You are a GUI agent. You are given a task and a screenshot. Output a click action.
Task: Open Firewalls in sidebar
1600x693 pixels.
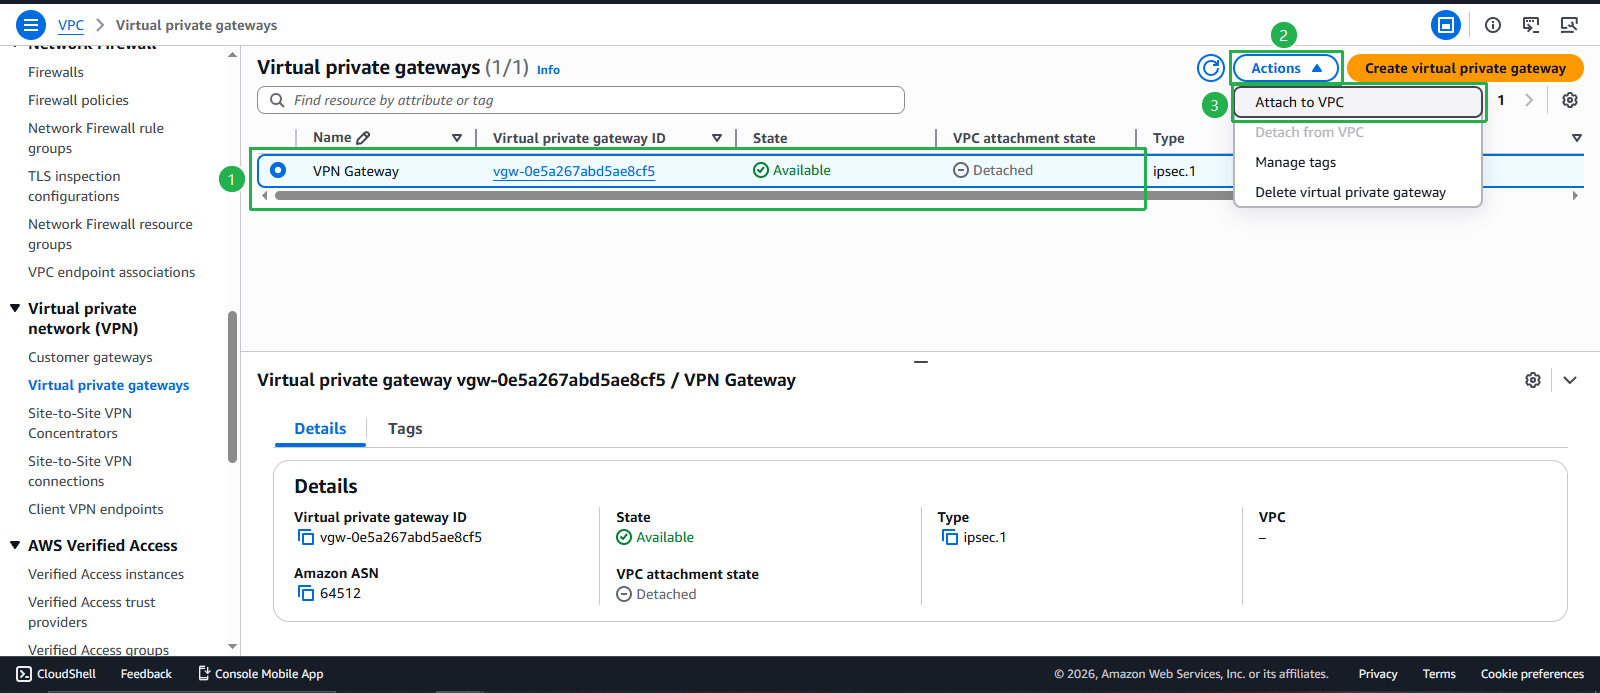click(x=56, y=72)
